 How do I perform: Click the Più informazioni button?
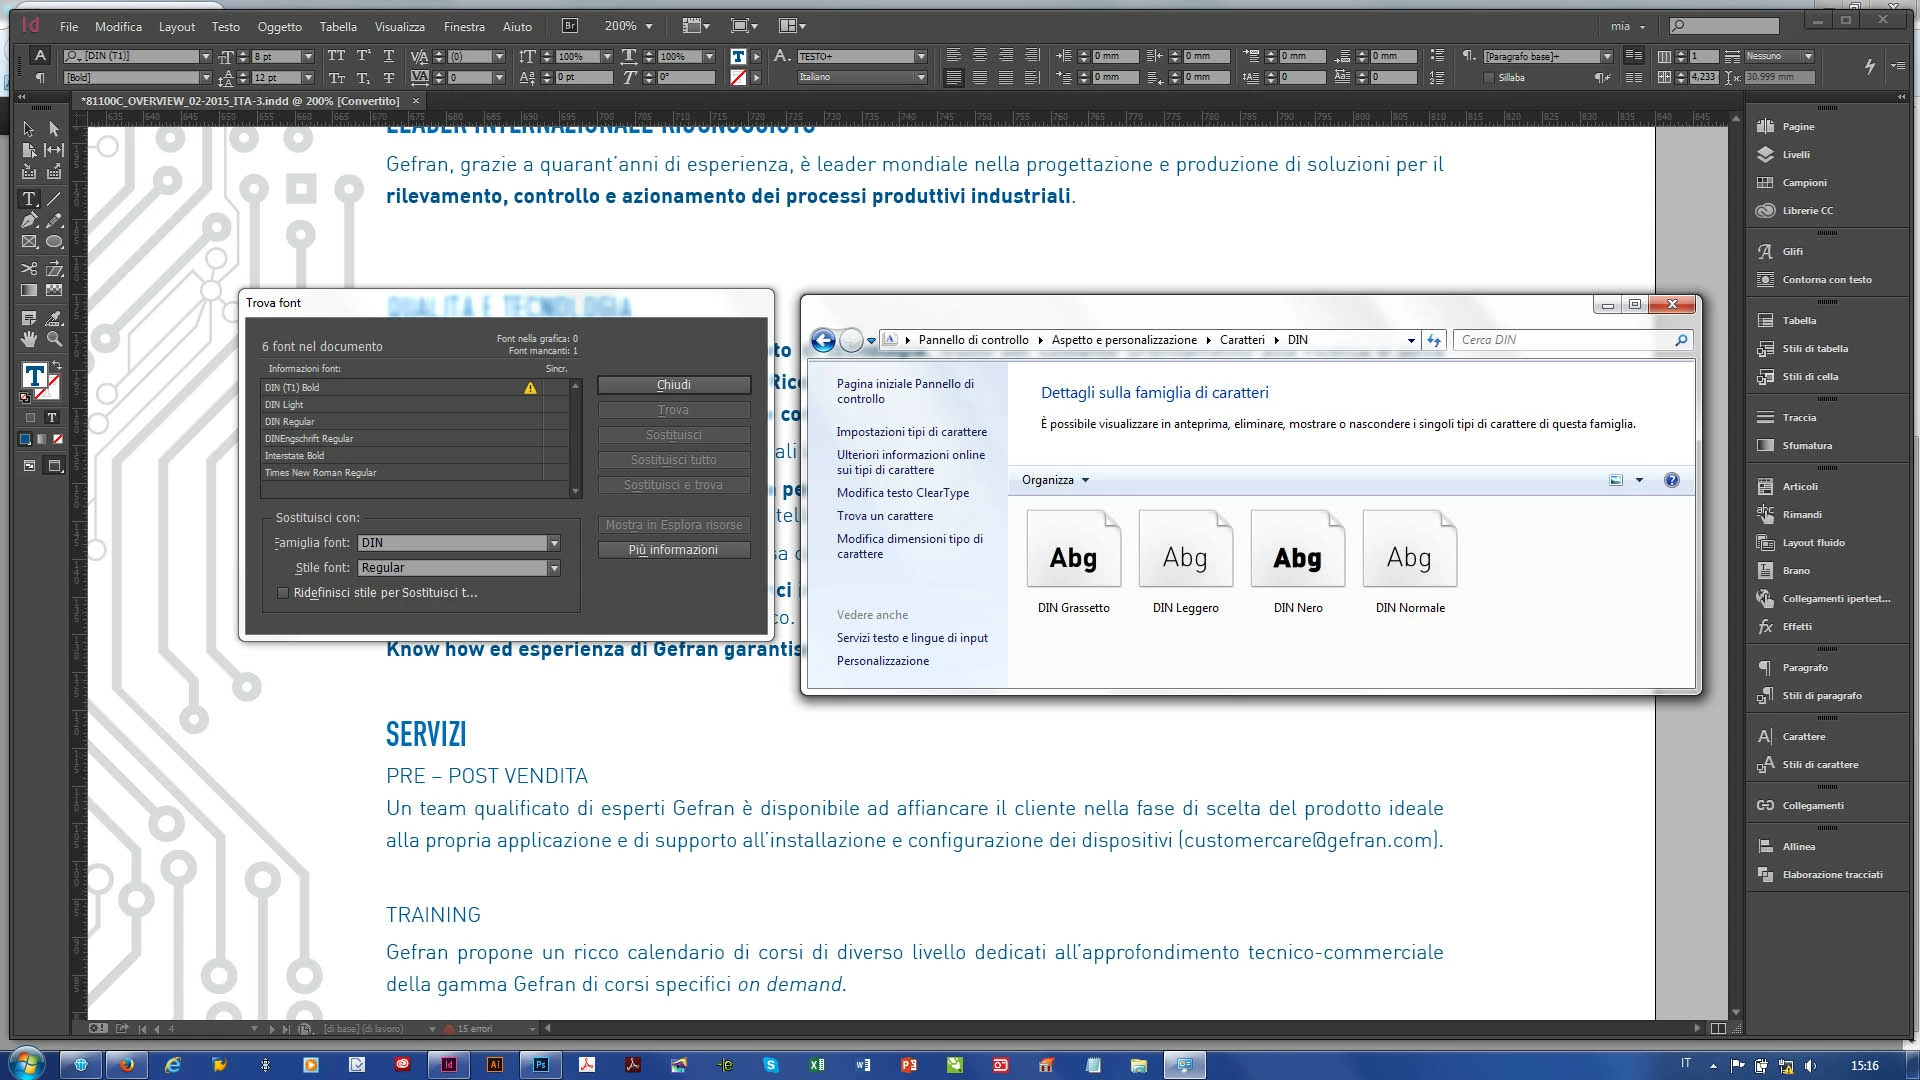(673, 550)
